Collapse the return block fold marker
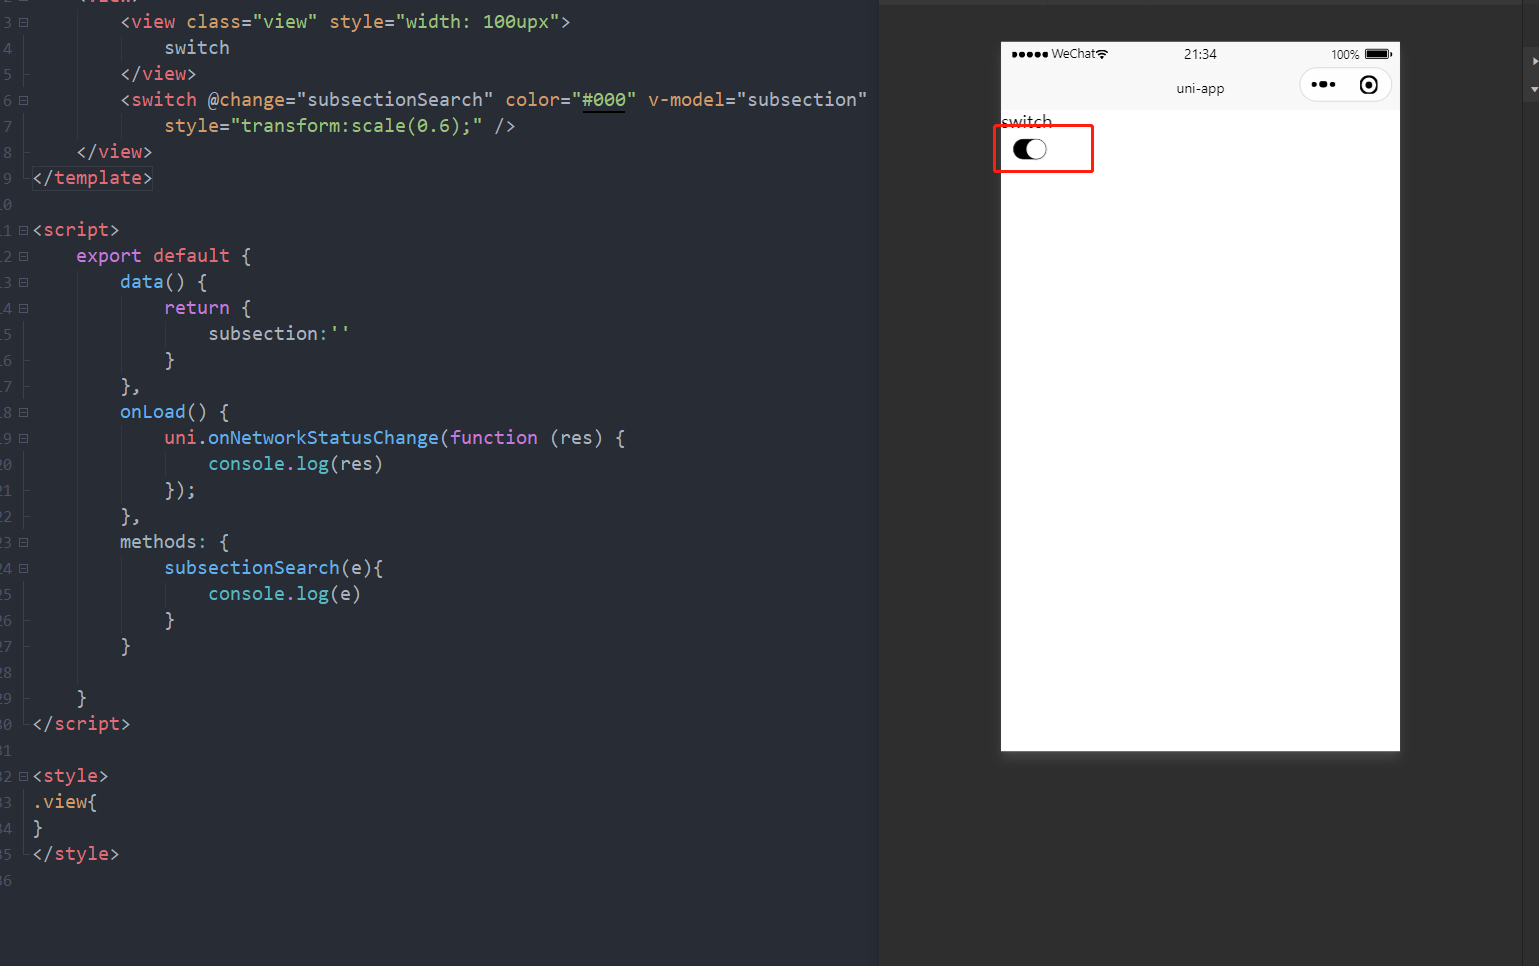Viewport: 1539px width, 966px height. coord(23,308)
